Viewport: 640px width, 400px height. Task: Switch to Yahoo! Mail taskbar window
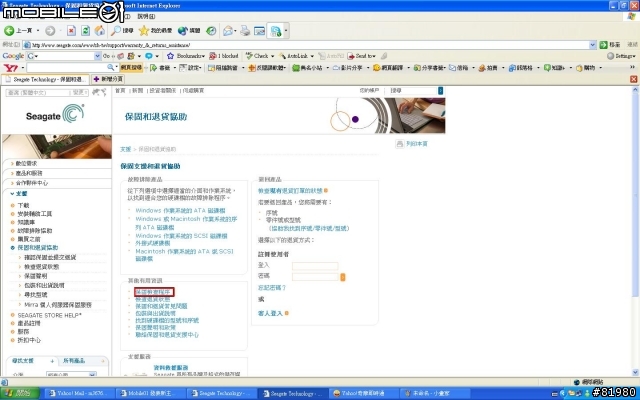pyautogui.click(x=78, y=393)
